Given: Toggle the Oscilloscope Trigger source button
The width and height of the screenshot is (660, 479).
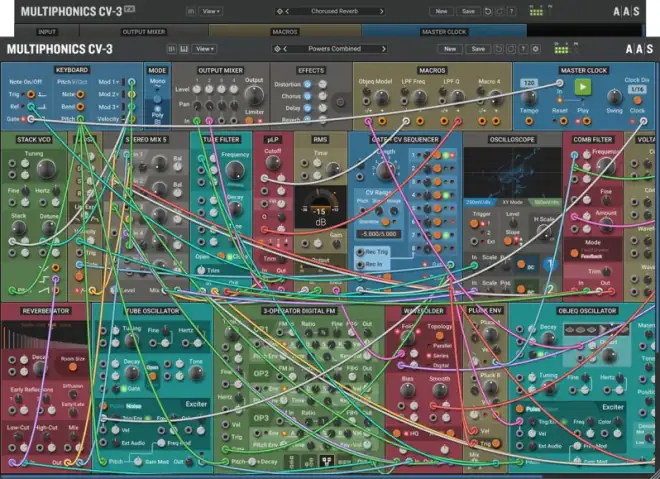Looking at the screenshot, I should 474,224.
